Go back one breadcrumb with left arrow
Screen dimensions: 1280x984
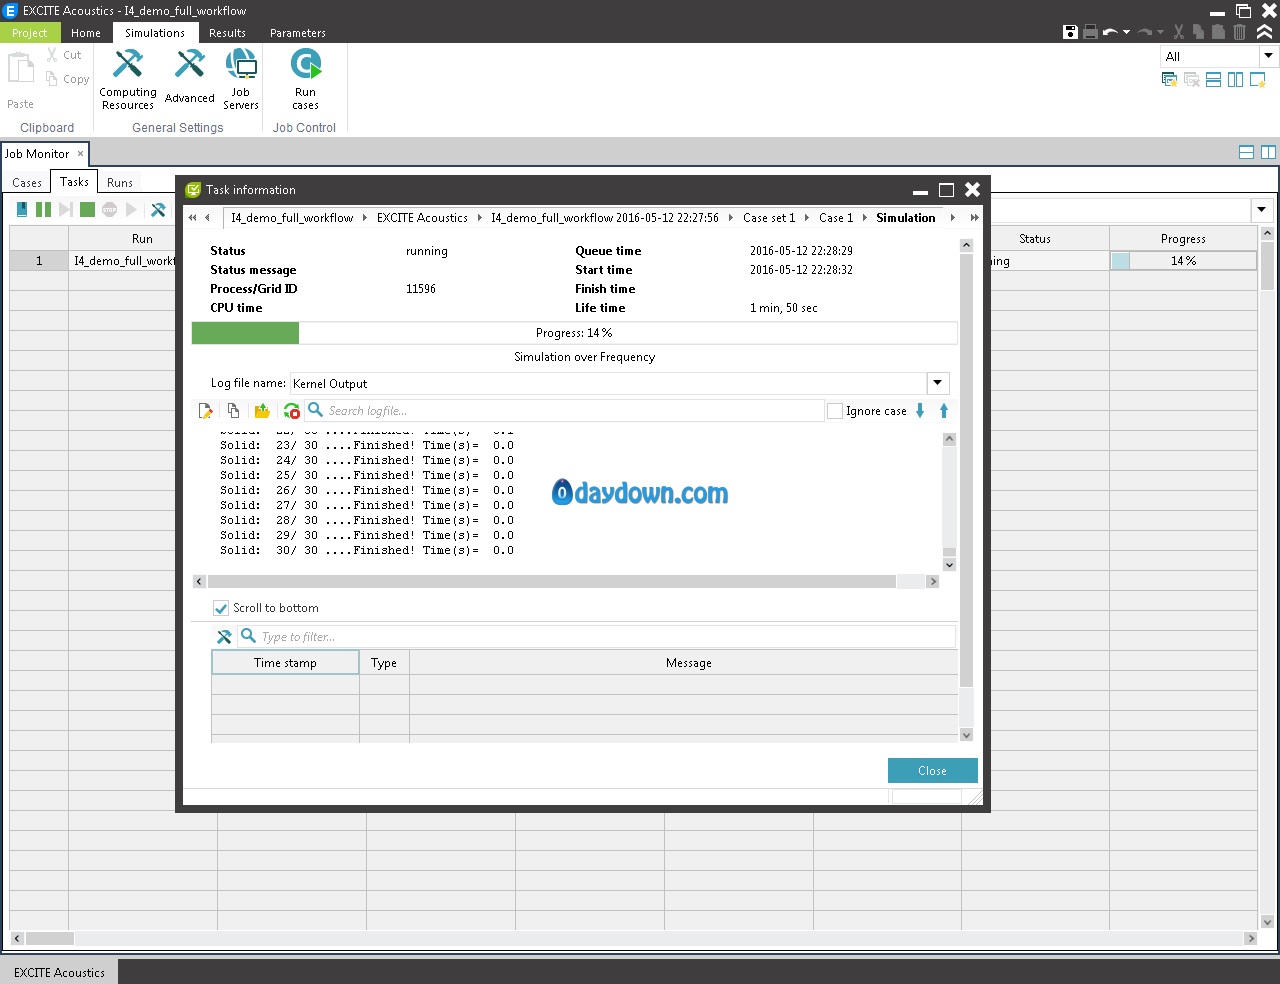[x=207, y=217]
